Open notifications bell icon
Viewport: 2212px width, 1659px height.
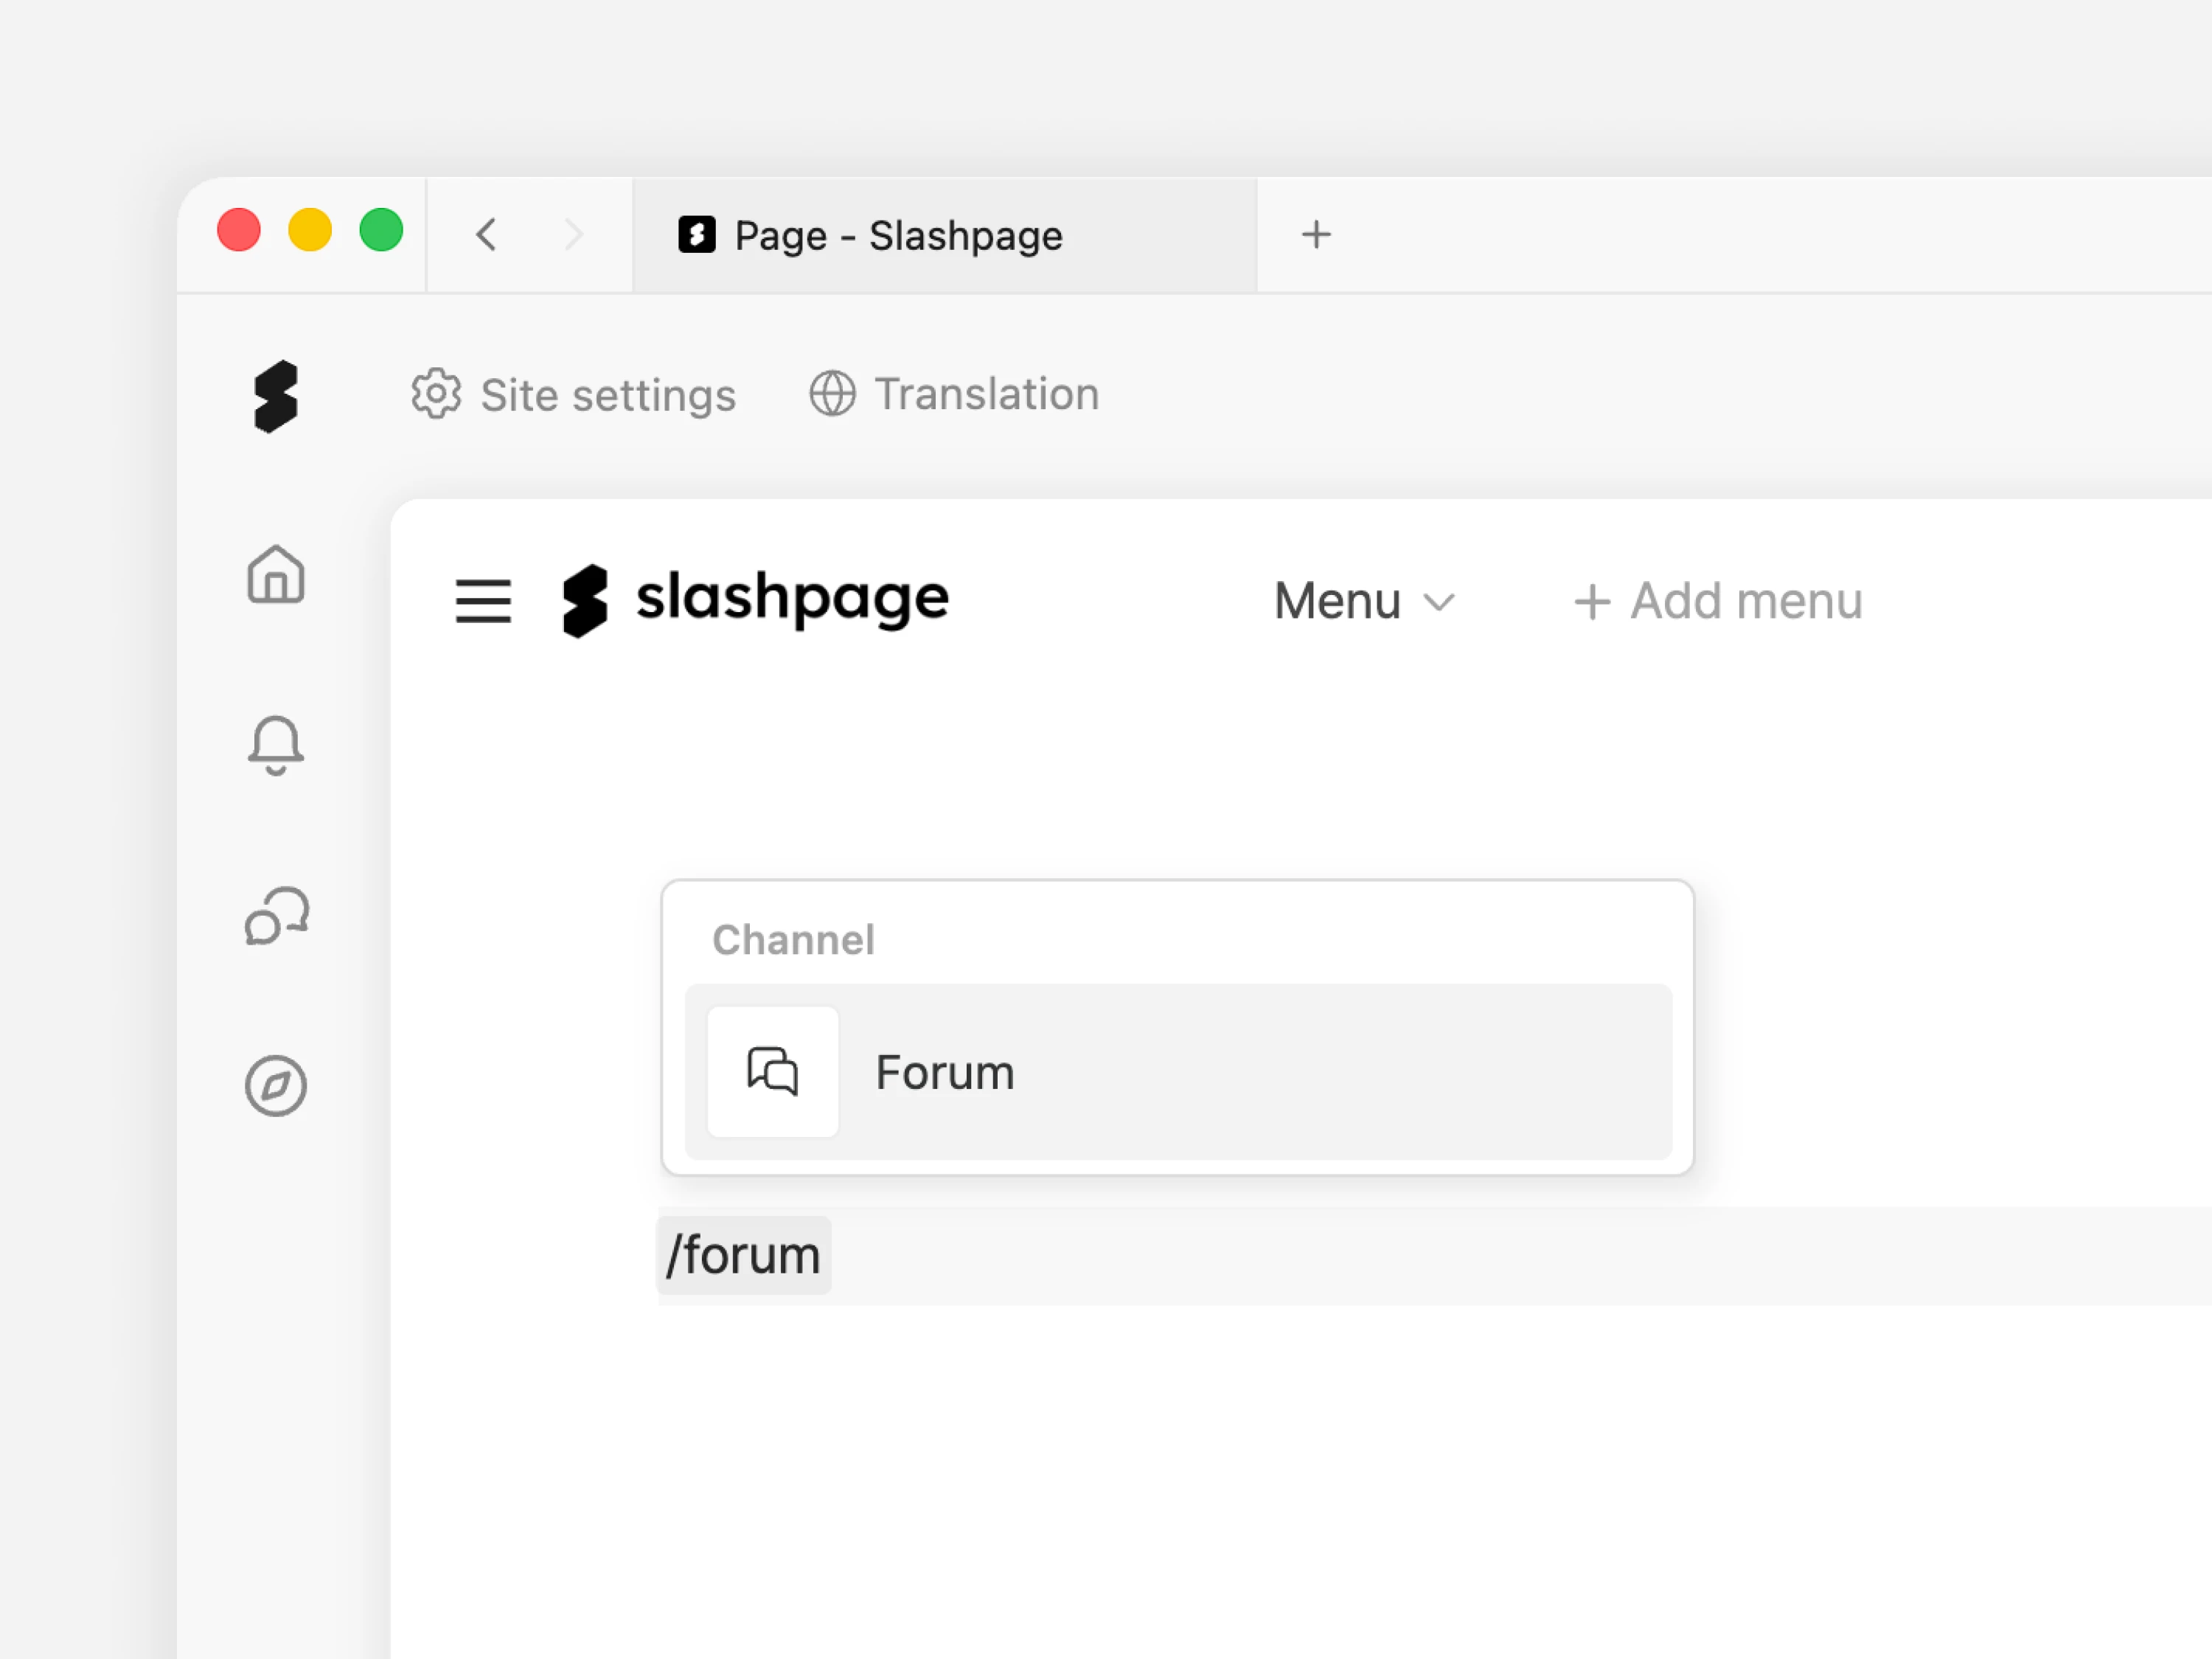point(276,745)
